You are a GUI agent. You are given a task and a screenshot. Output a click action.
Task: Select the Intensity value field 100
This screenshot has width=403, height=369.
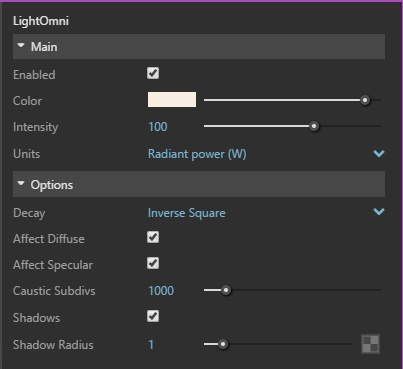pyautogui.click(x=158, y=127)
